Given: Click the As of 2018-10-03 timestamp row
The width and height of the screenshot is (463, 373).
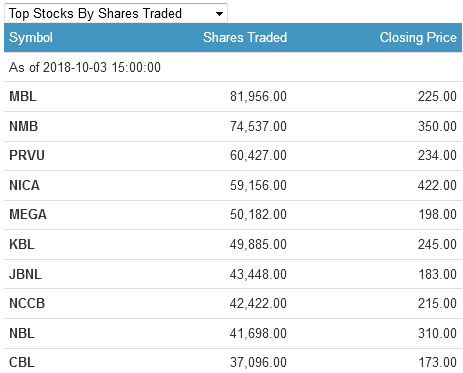Looking at the screenshot, I should (233, 67).
